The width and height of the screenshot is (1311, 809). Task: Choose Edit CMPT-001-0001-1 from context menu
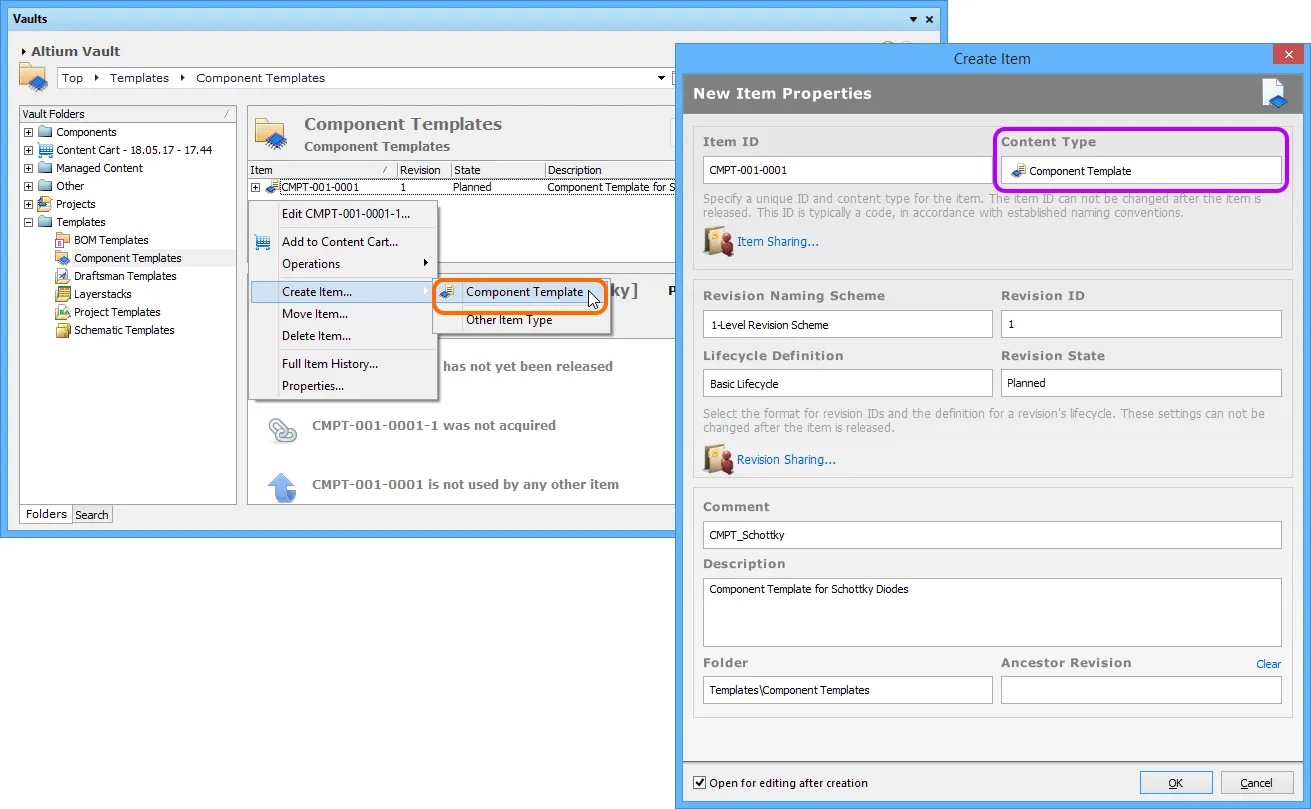coord(343,214)
